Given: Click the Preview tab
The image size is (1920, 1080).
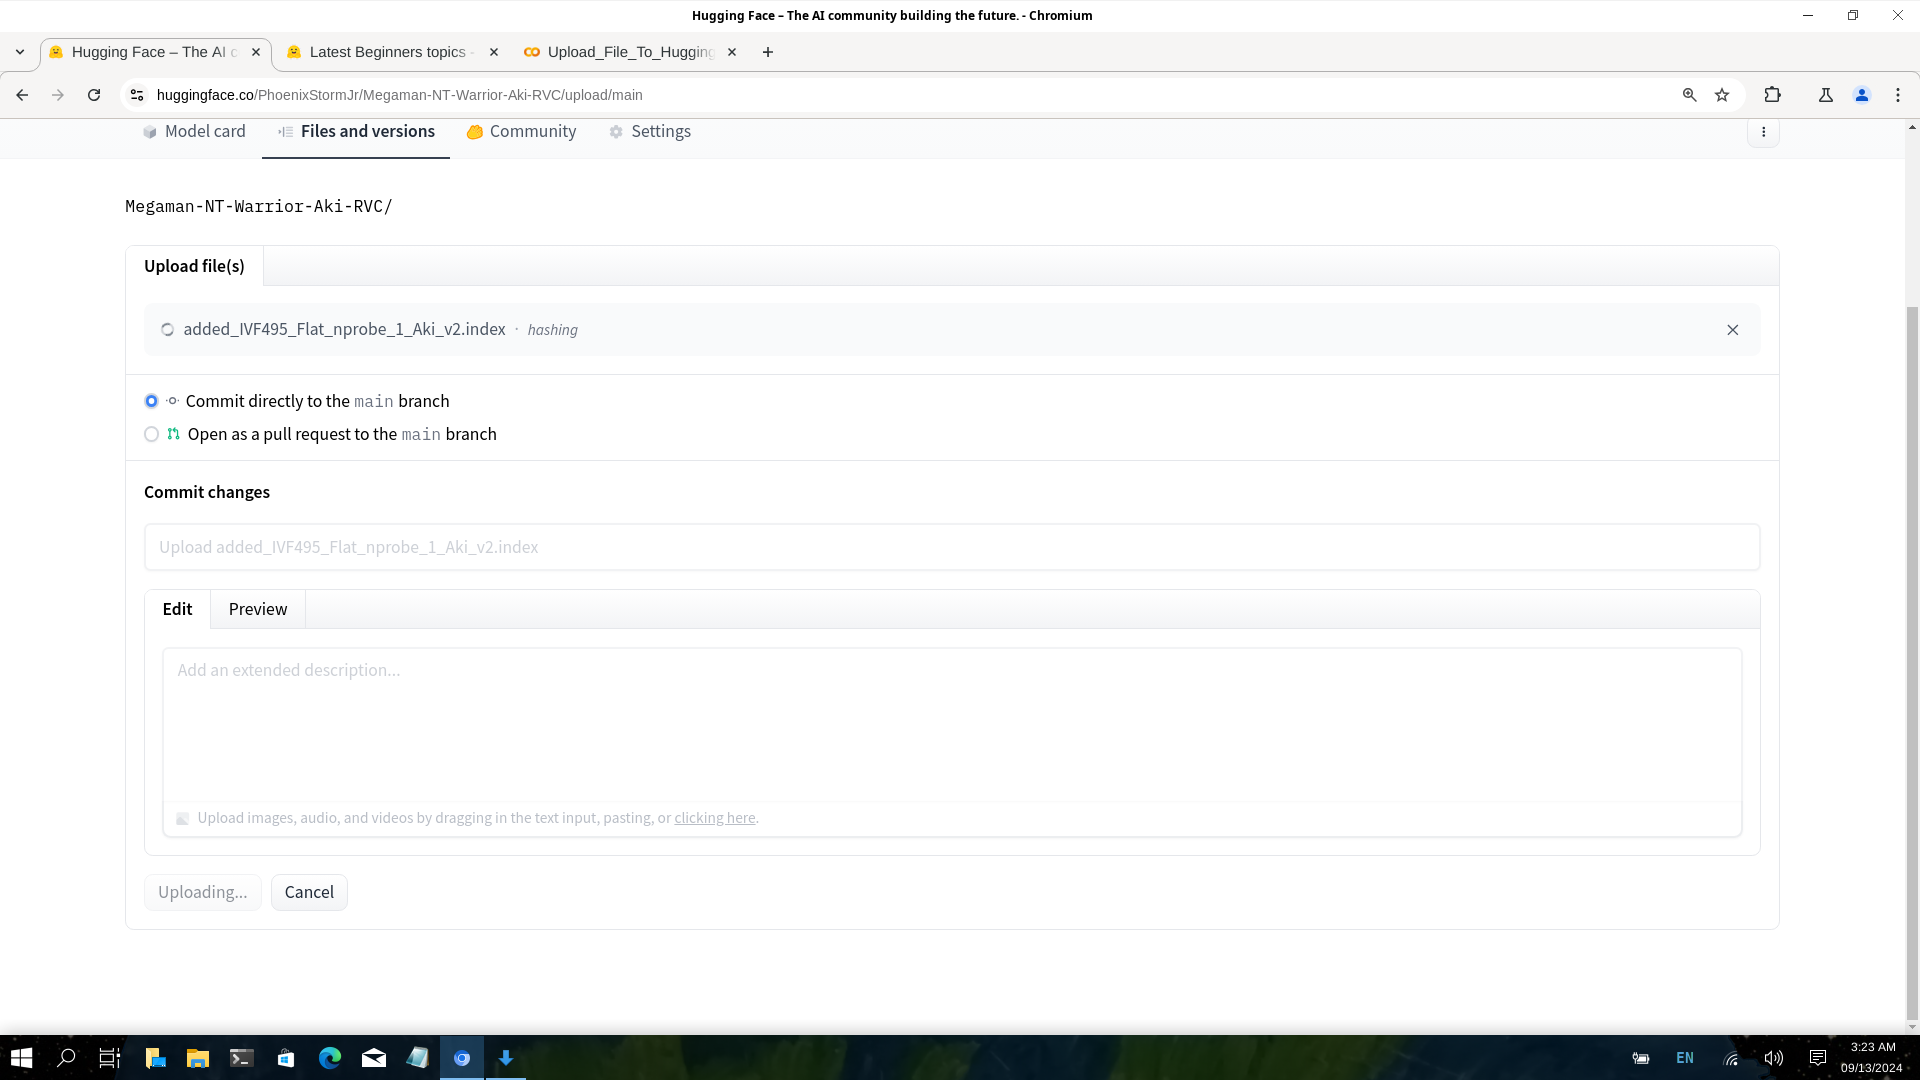Looking at the screenshot, I should click(x=257, y=608).
